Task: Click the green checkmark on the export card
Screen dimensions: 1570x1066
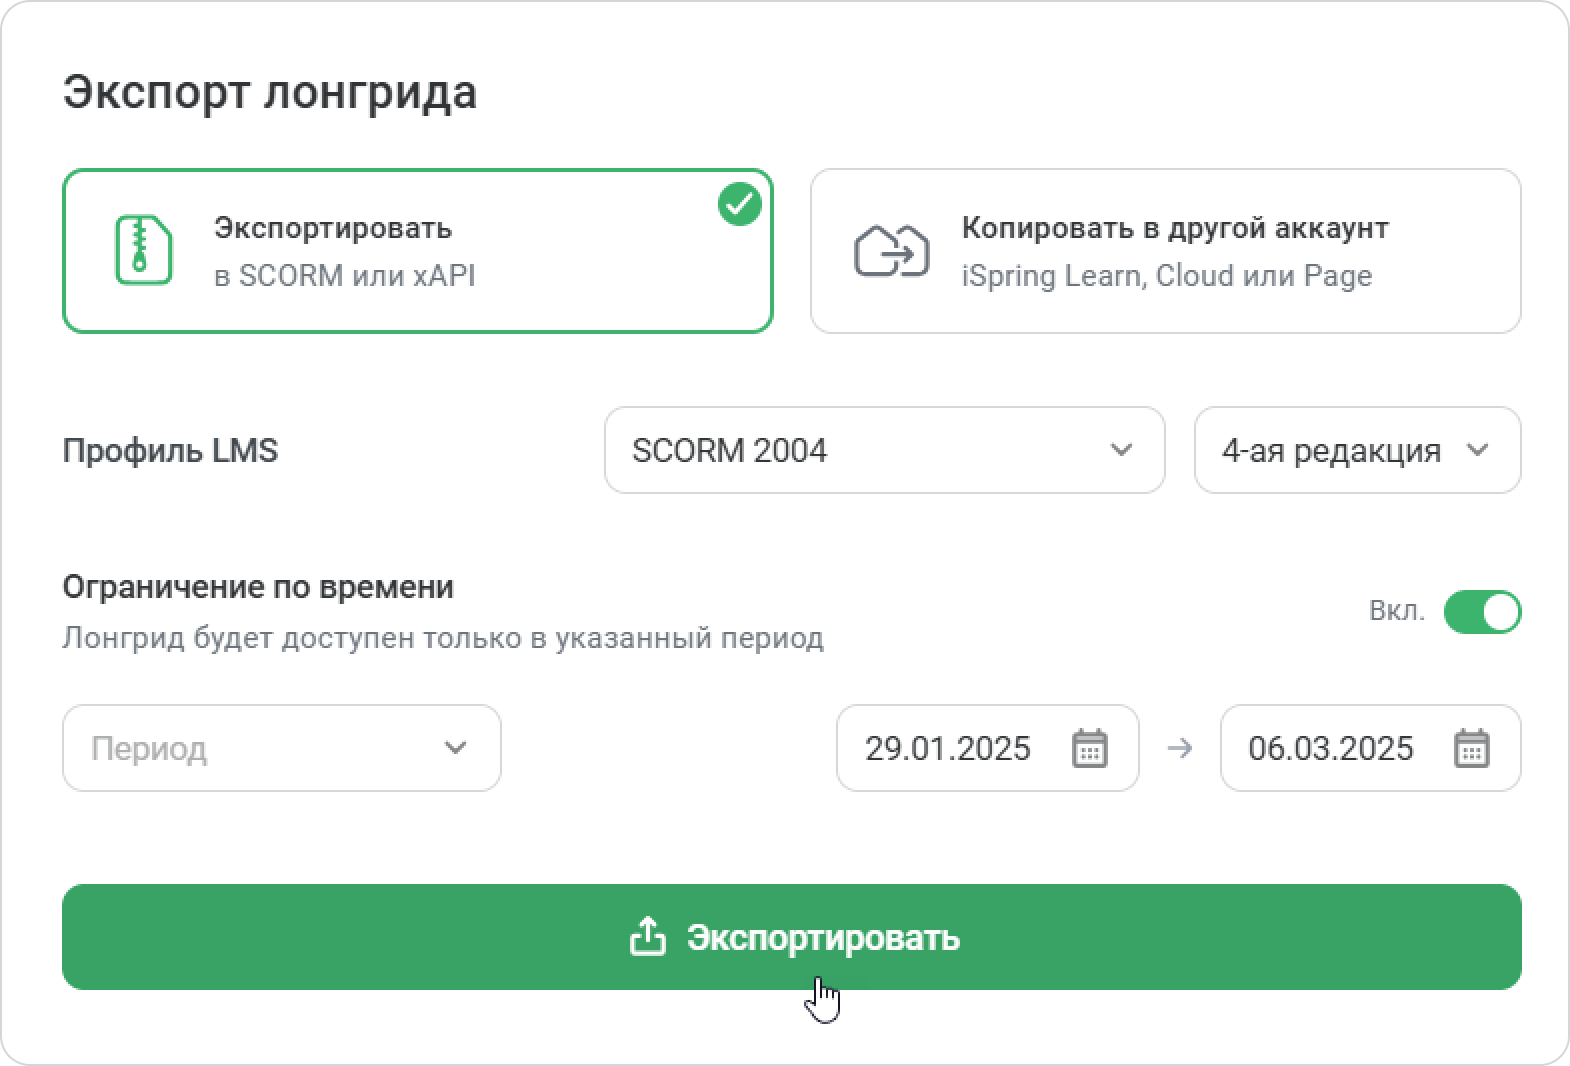Action: (x=740, y=204)
